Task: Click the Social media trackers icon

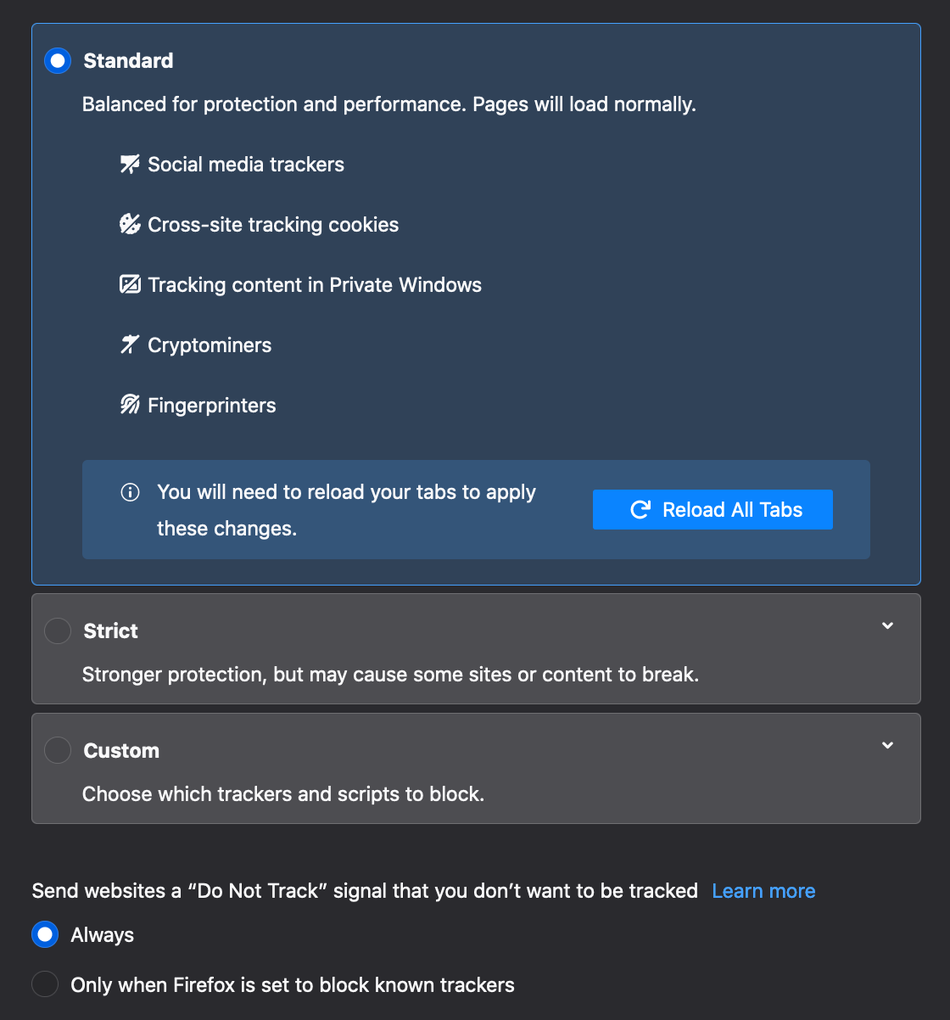Action: point(130,164)
